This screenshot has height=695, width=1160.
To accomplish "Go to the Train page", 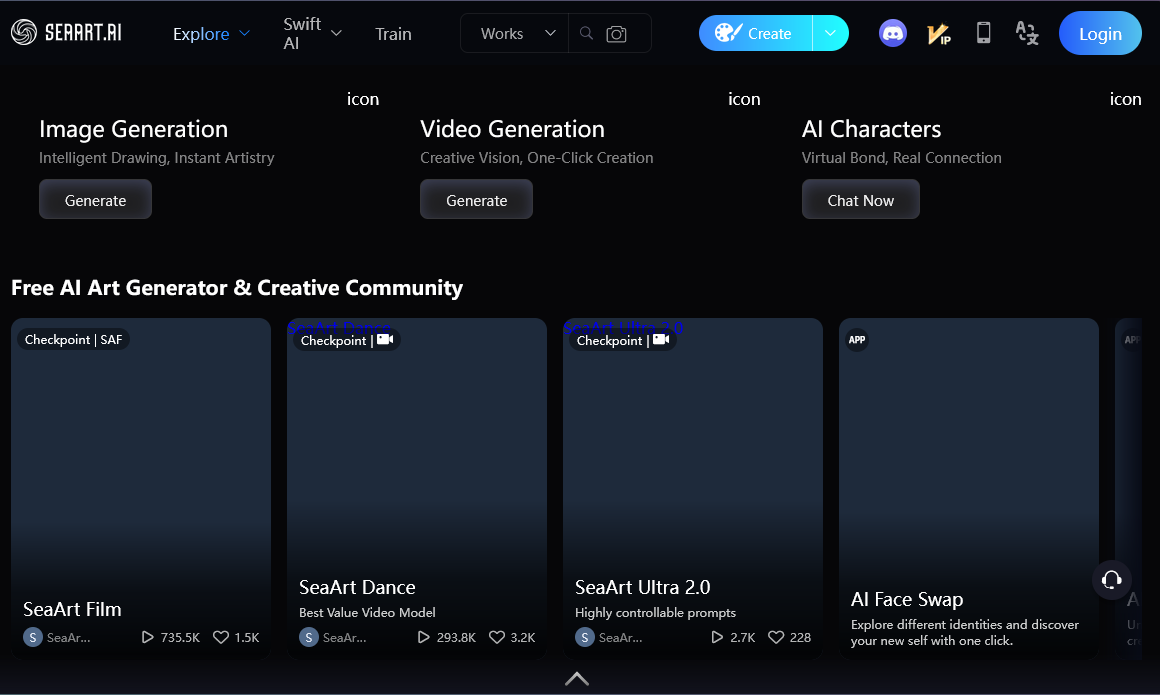I will pos(393,34).
